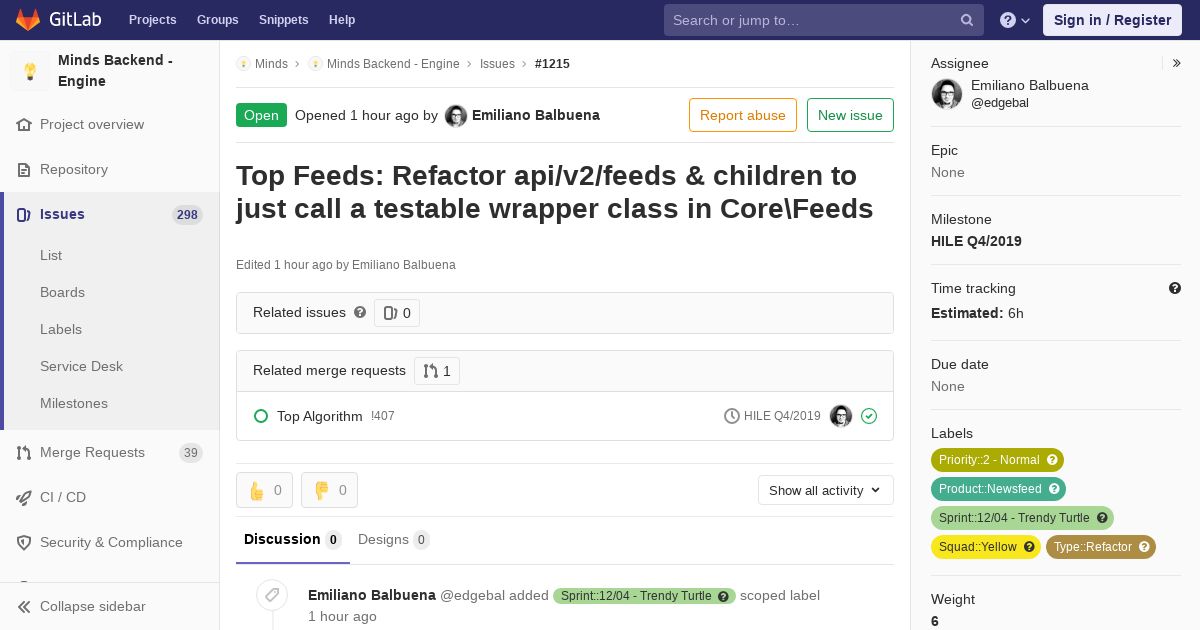Click help icon on sidebar Sprint::12/04 label
1200x630 pixels.
coord(1102,518)
